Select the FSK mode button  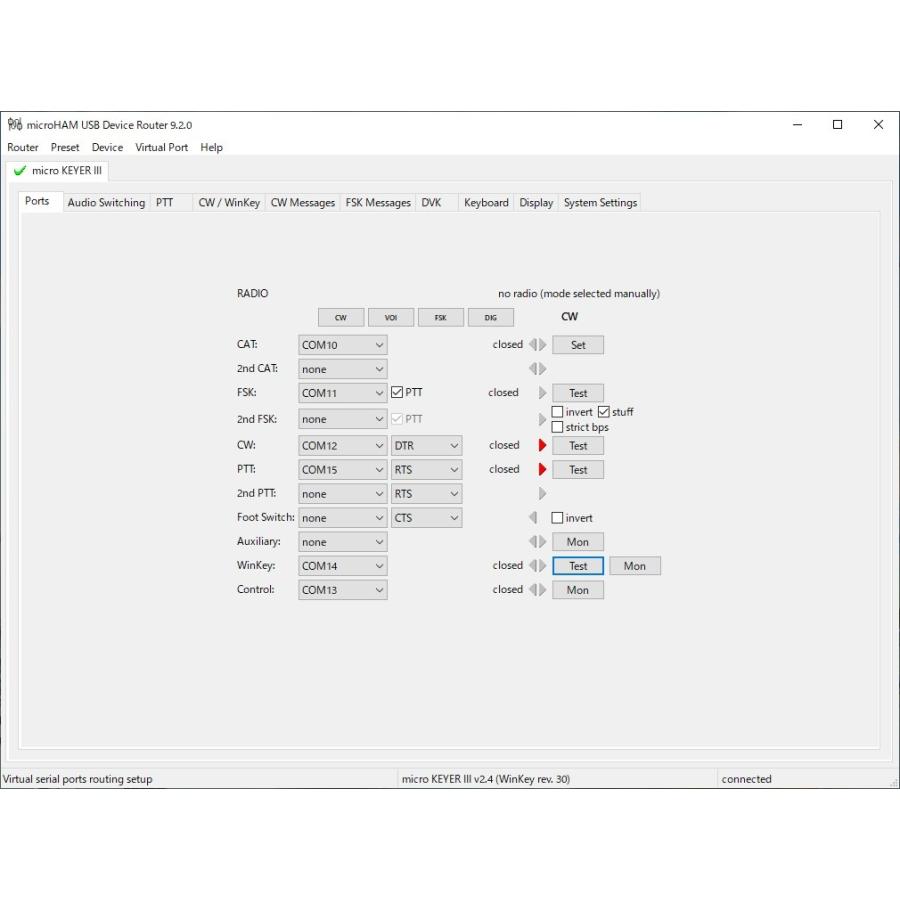point(441,318)
